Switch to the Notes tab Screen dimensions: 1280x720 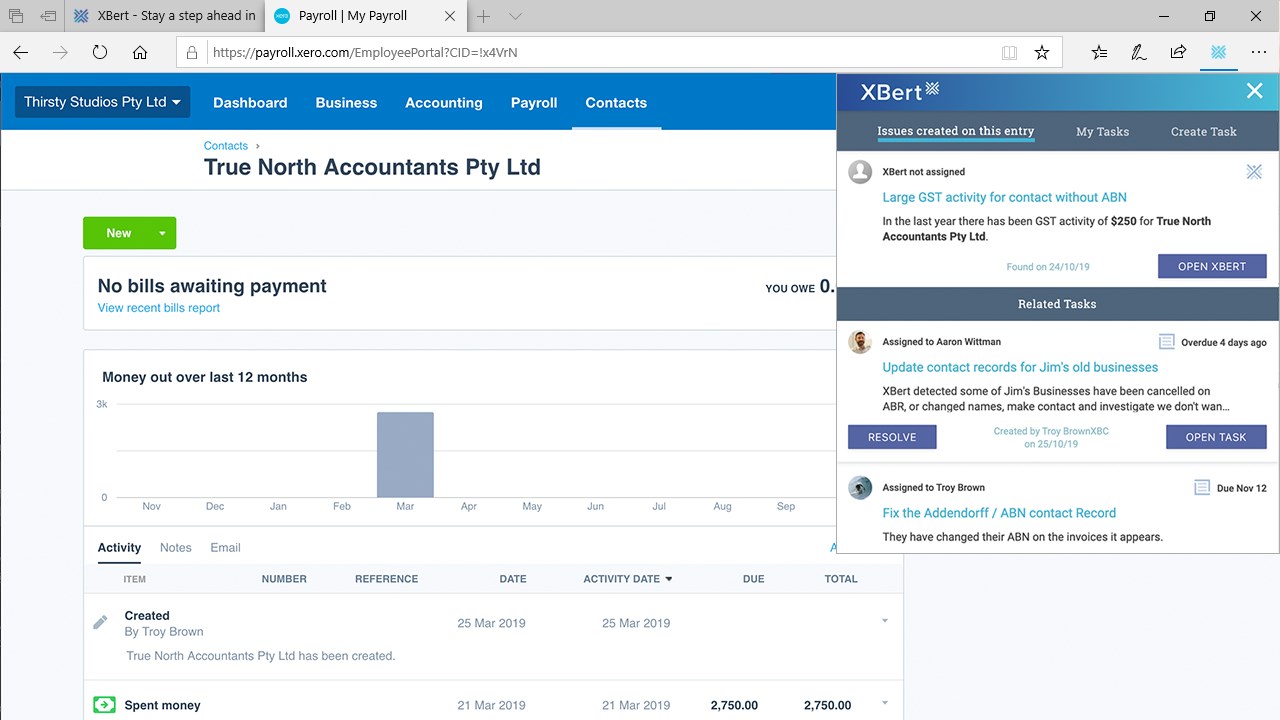175,547
